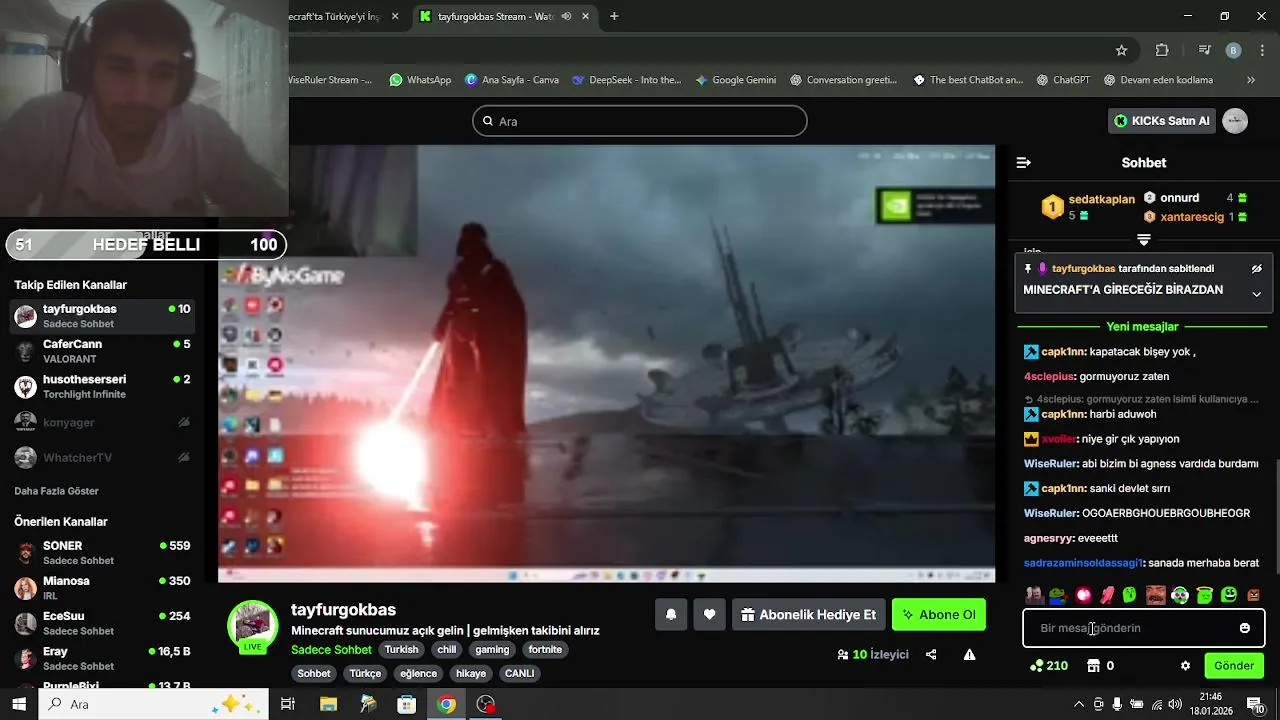
Task: Click the live stream video player
Action: click(606, 364)
